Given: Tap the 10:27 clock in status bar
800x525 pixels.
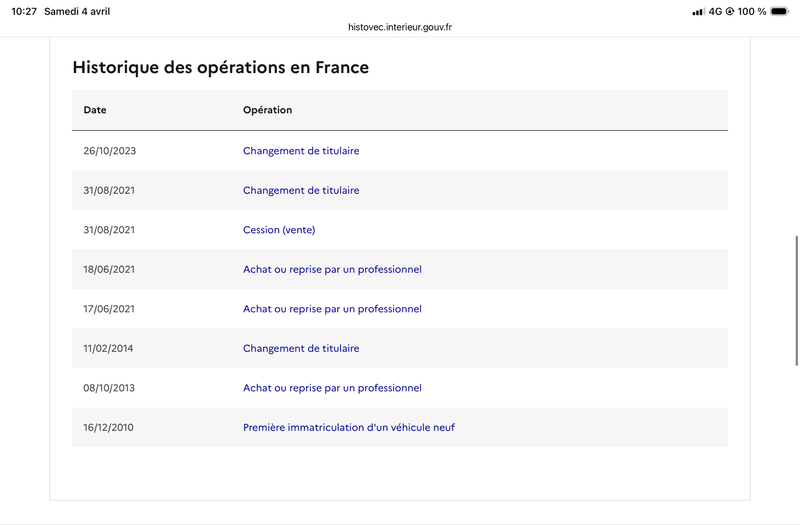Looking at the screenshot, I should pyautogui.click(x=24, y=12).
